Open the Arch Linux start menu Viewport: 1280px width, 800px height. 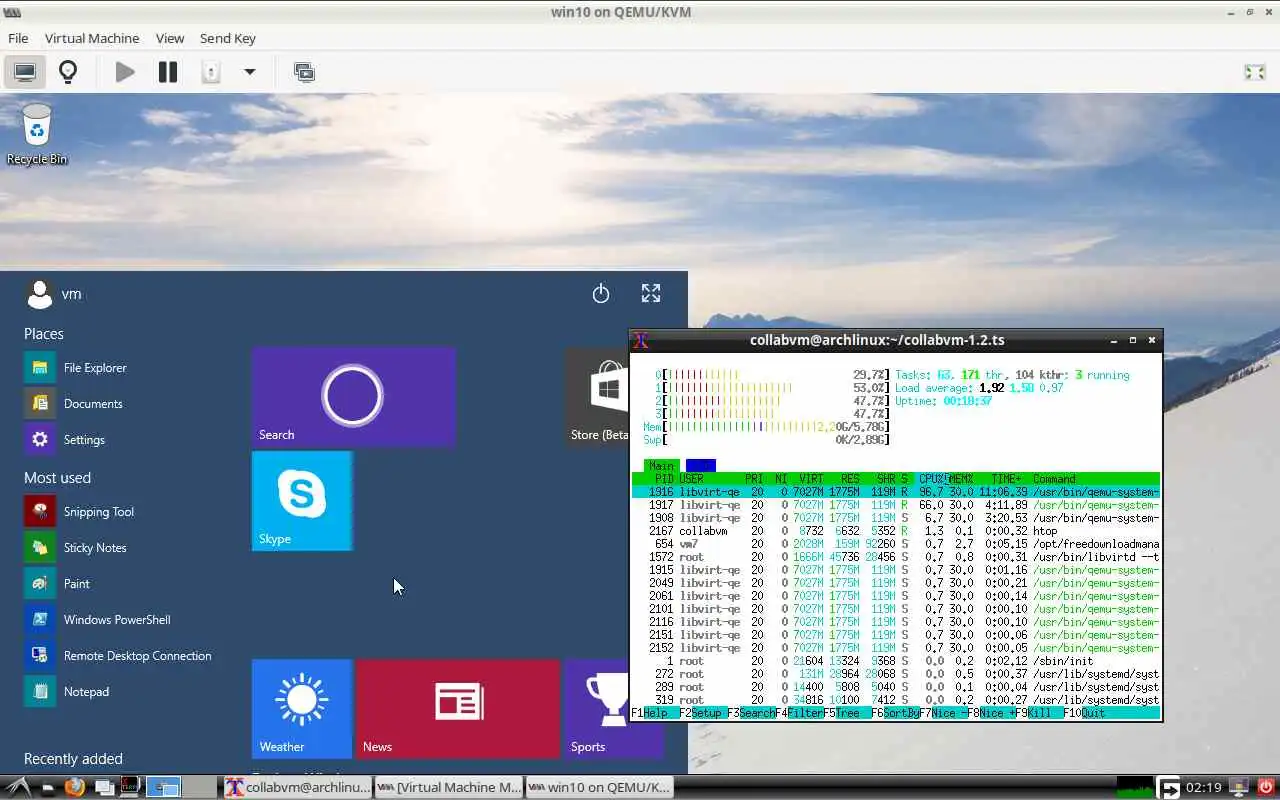pyautogui.click(x=16, y=788)
